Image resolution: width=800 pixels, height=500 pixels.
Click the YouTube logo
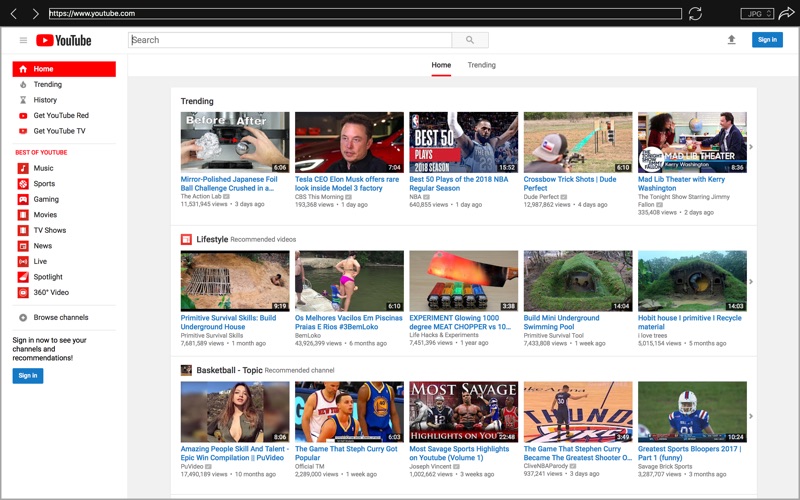(64, 40)
